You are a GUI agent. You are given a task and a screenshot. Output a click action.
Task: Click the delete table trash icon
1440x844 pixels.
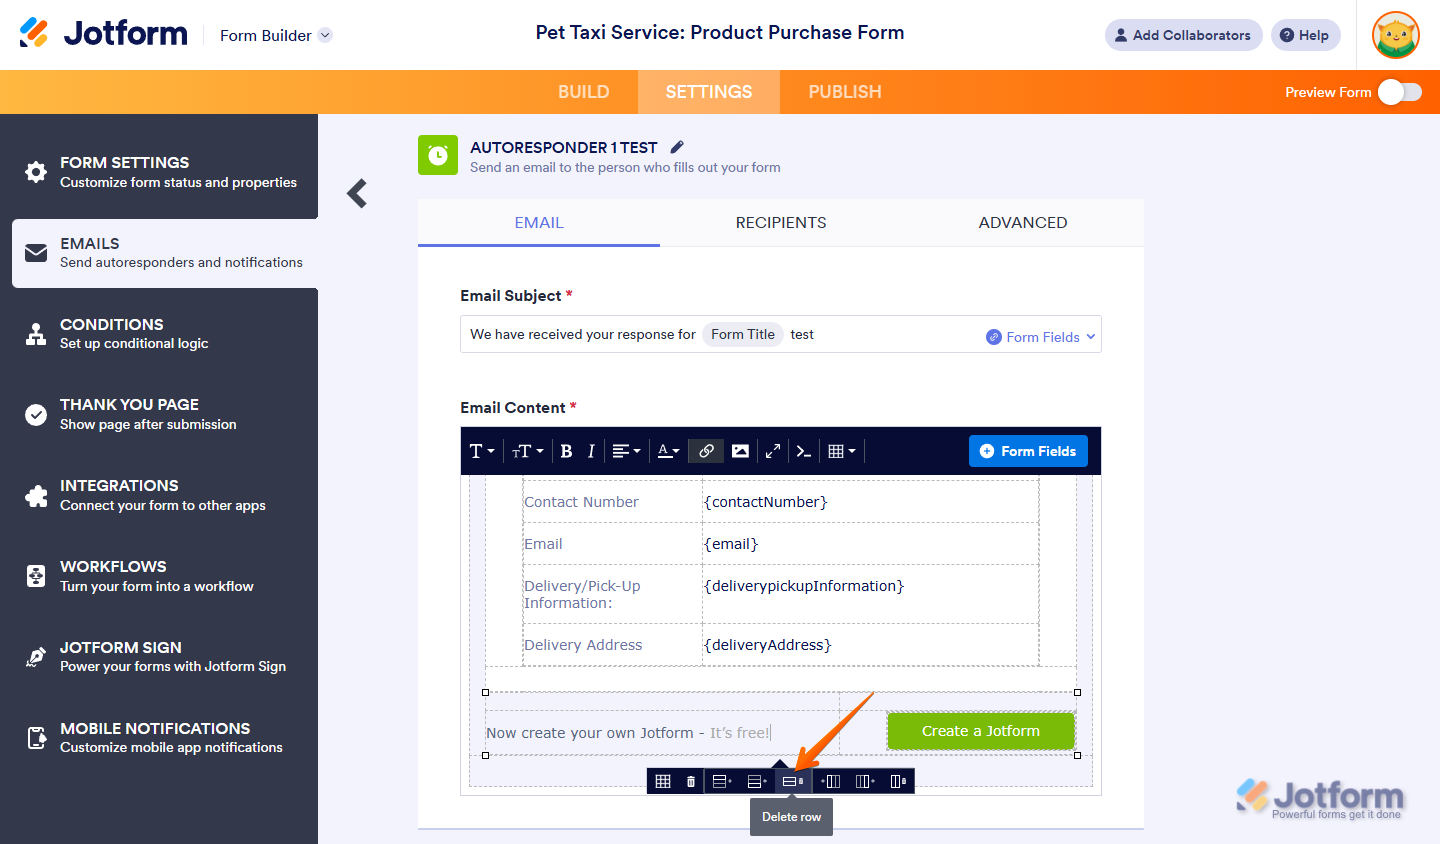tap(691, 781)
